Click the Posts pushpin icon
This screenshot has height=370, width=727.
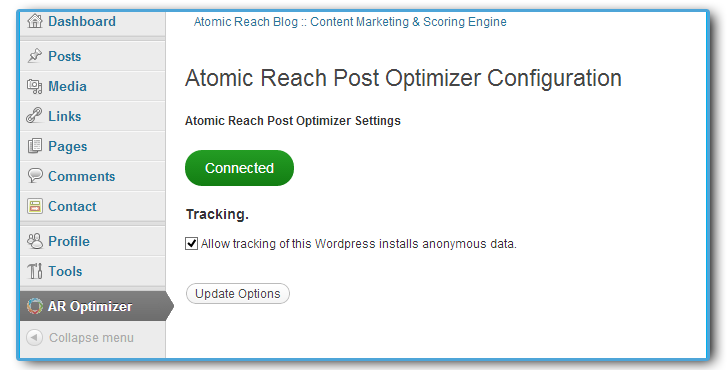pyautogui.click(x=35, y=56)
